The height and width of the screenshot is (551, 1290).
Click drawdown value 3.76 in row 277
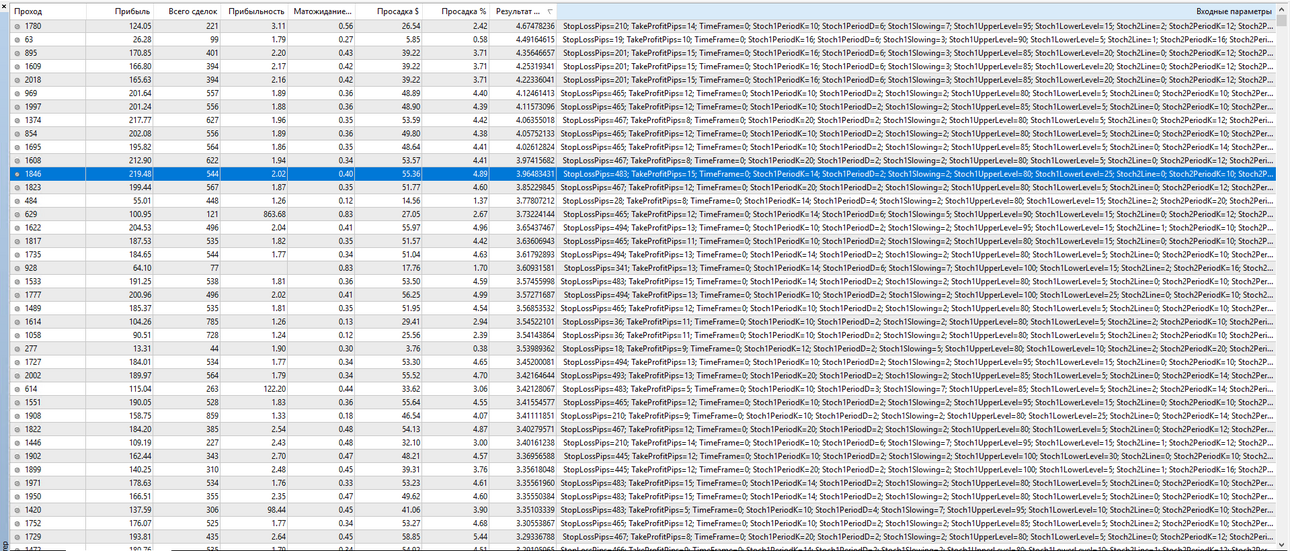pyautogui.click(x=411, y=349)
